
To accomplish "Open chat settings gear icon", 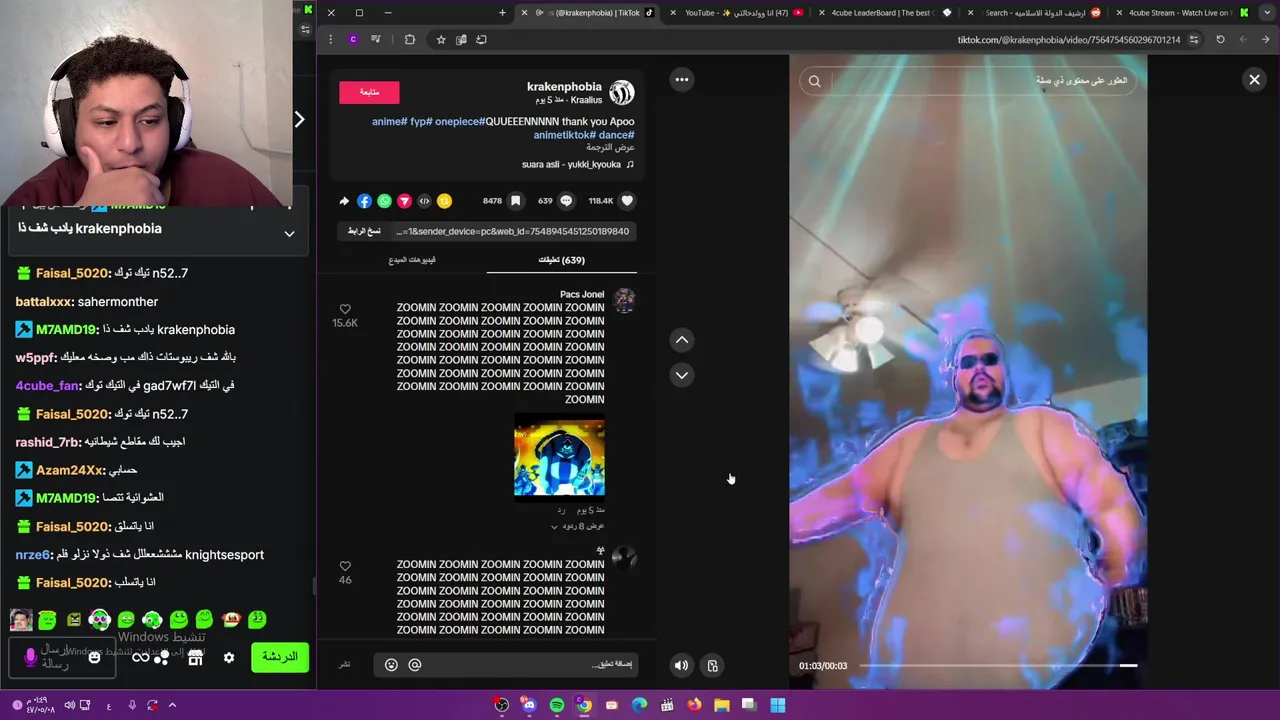I will [229, 657].
